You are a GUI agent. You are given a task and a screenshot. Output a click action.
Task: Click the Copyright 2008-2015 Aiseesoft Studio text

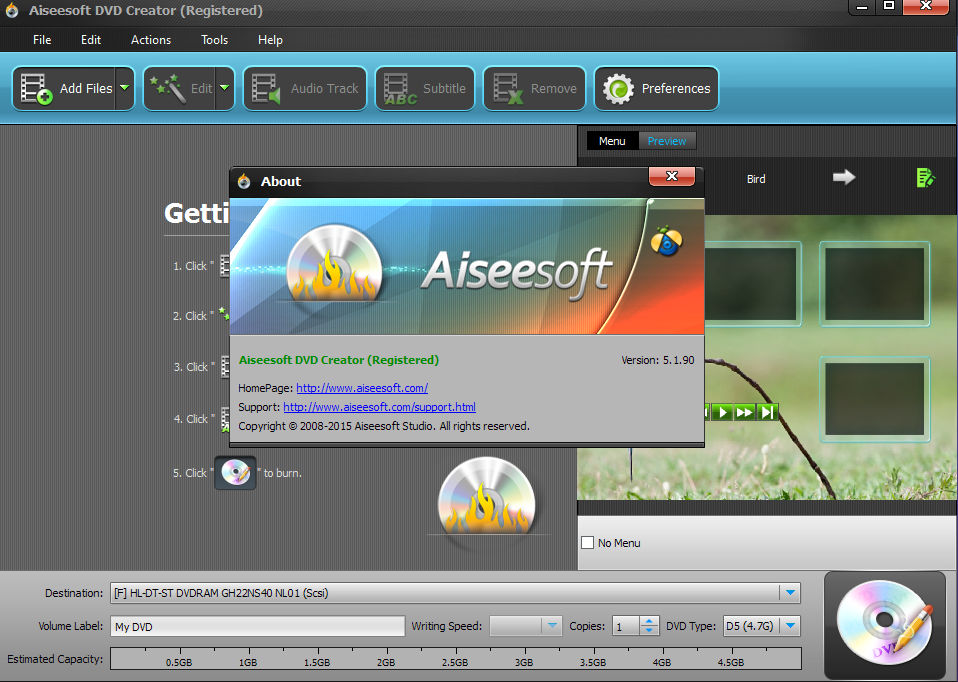click(384, 426)
